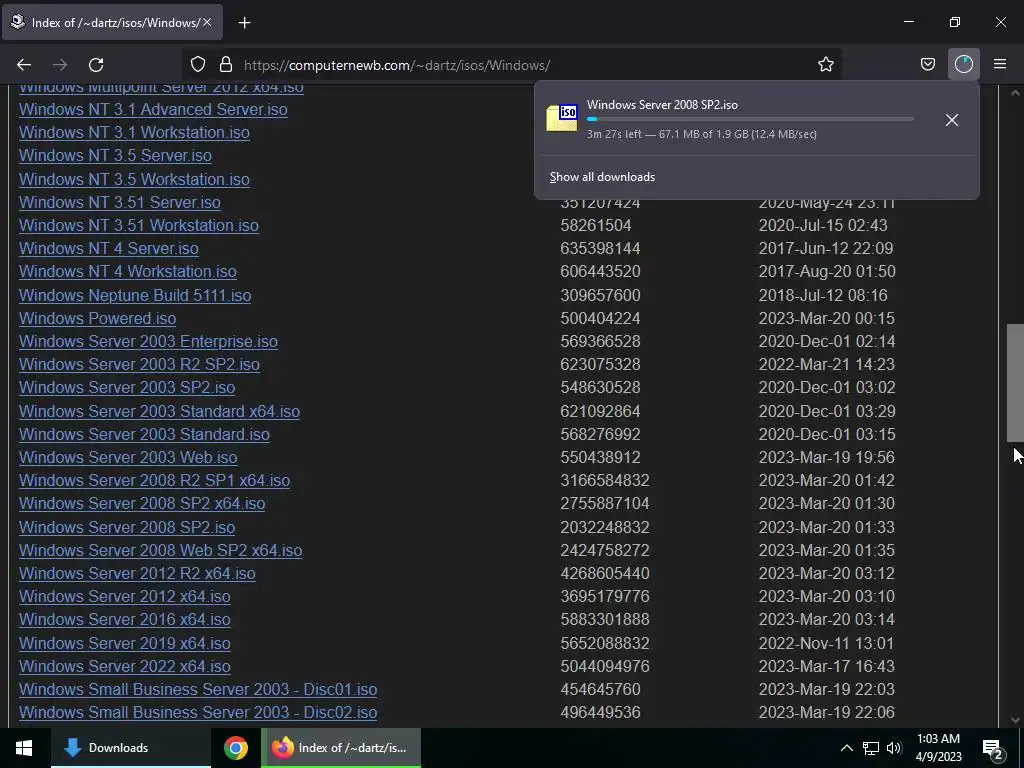Click Windows Server 2003 SP2.iso
The image size is (1024, 768).
pos(127,387)
